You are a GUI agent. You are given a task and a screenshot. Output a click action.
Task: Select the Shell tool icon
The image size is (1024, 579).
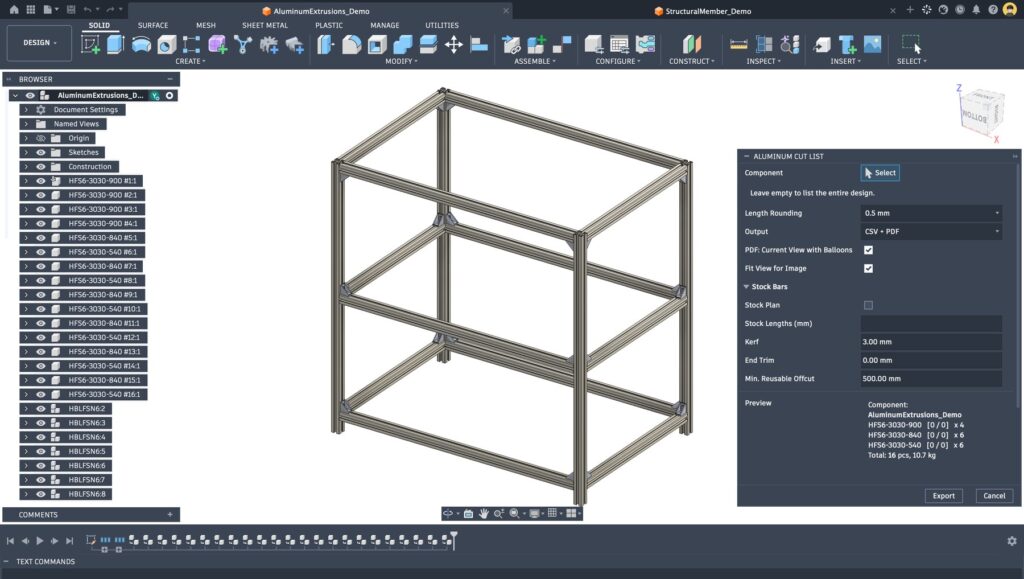tap(377, 44)
